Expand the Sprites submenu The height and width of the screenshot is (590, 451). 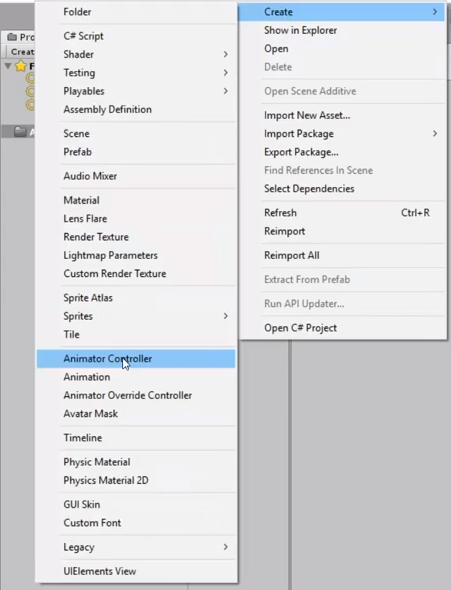[136, 316]
